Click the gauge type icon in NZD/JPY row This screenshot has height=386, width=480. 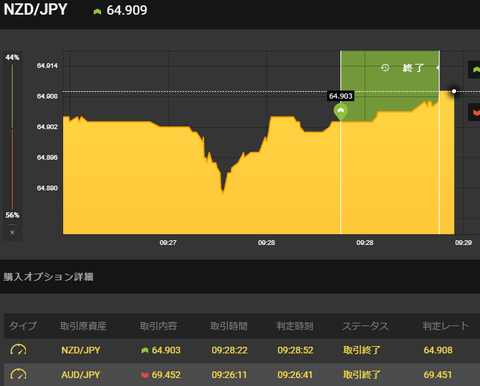point(18,350)
